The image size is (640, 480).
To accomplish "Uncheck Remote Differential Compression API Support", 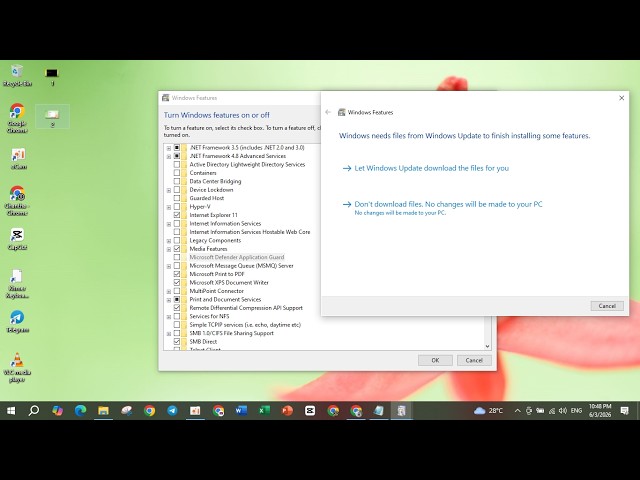I will click(x=177, y=308).
